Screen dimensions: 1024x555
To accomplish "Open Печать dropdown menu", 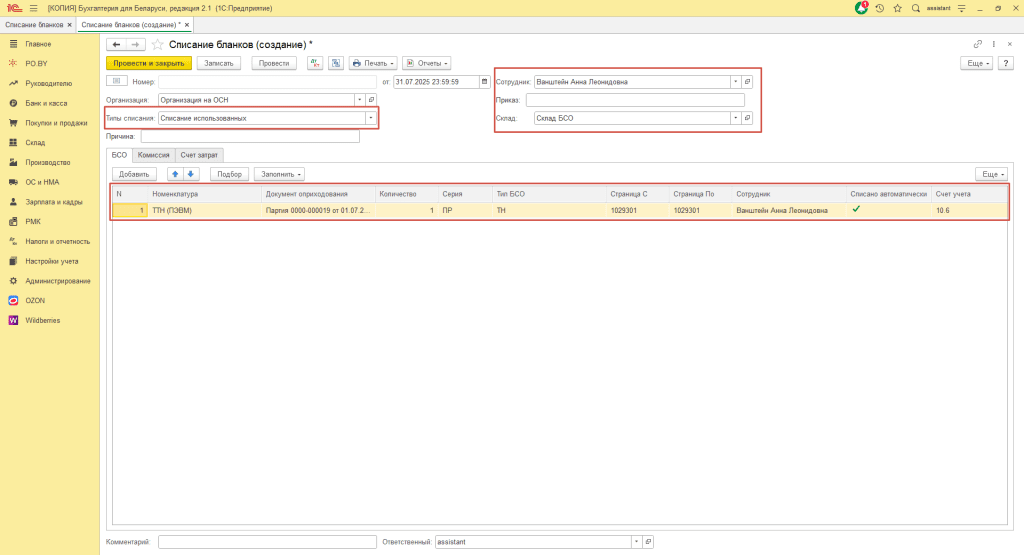I will (x=373, y=63).
